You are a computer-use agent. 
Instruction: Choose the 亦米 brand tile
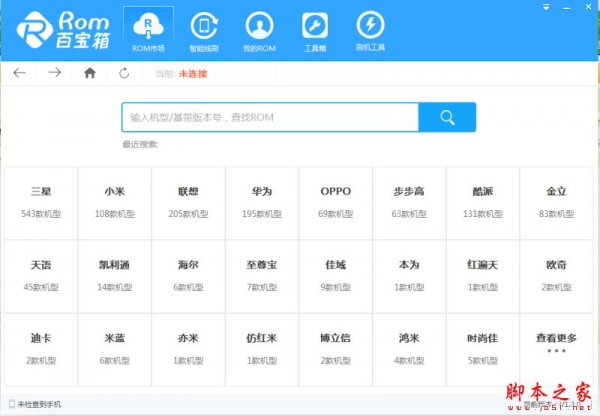click(x=188, y=350)
